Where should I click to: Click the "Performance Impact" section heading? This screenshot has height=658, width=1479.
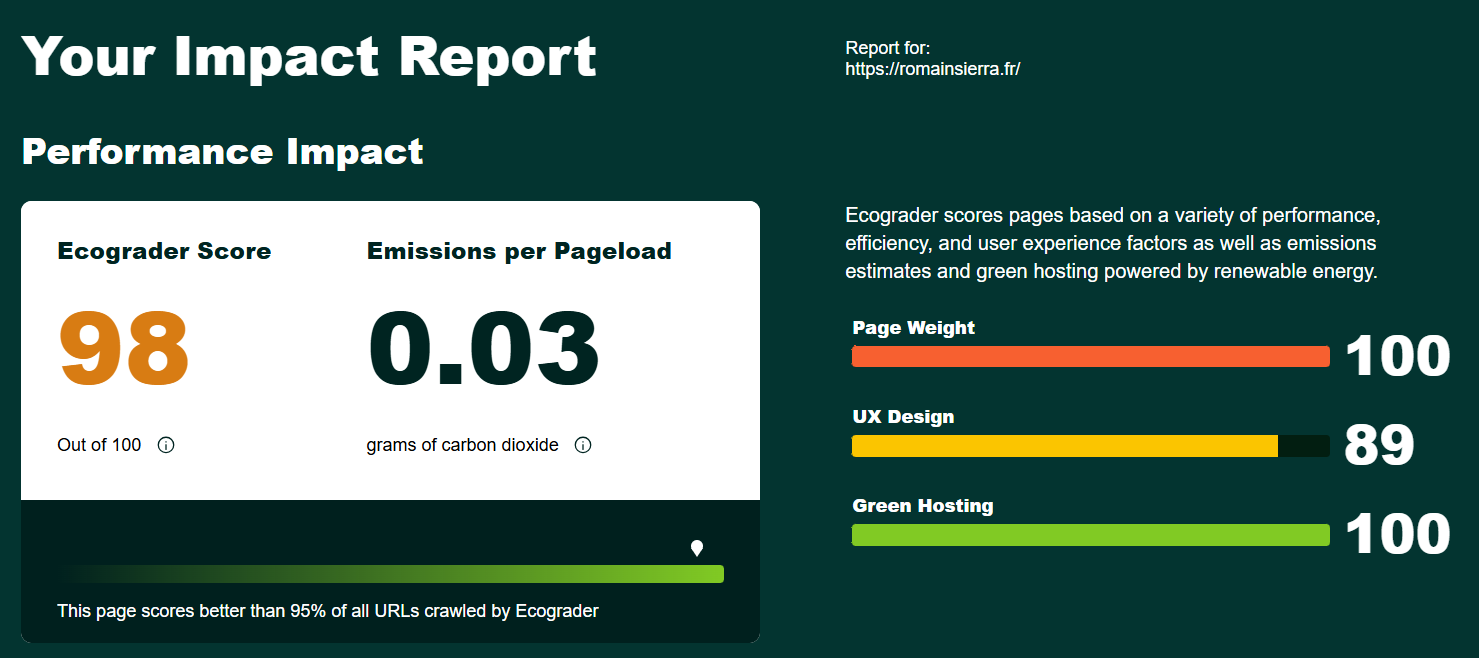223,152
